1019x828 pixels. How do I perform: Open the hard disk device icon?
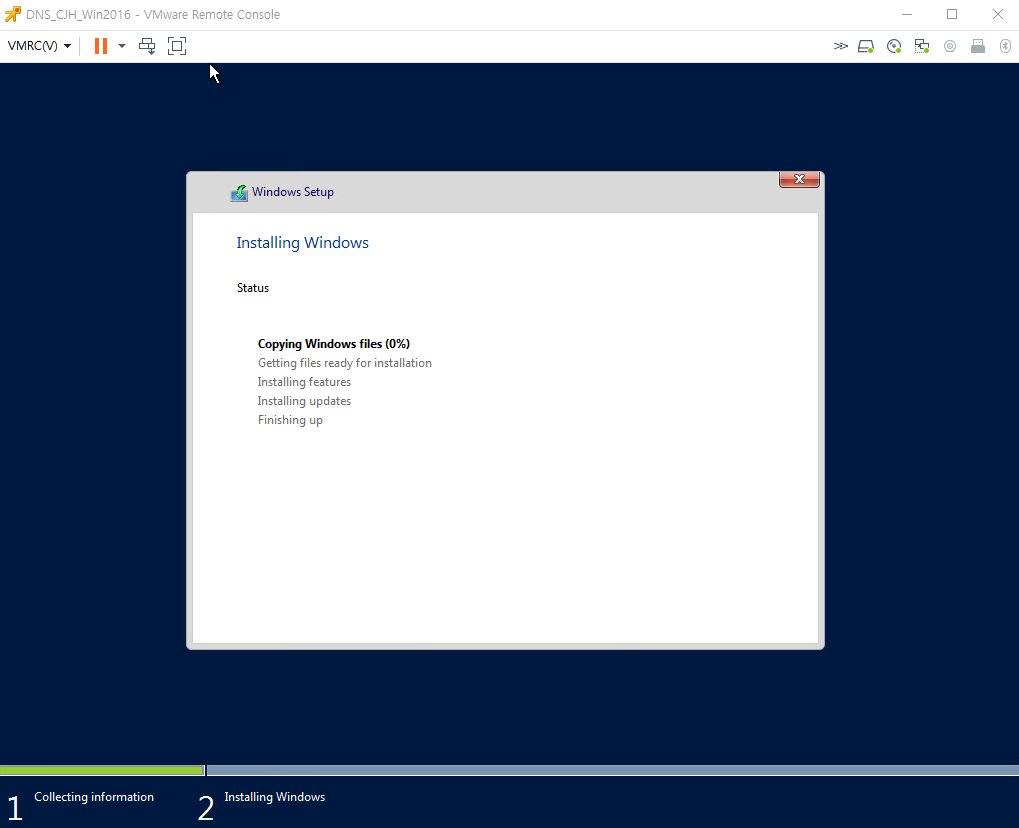(x=866, y=46)
